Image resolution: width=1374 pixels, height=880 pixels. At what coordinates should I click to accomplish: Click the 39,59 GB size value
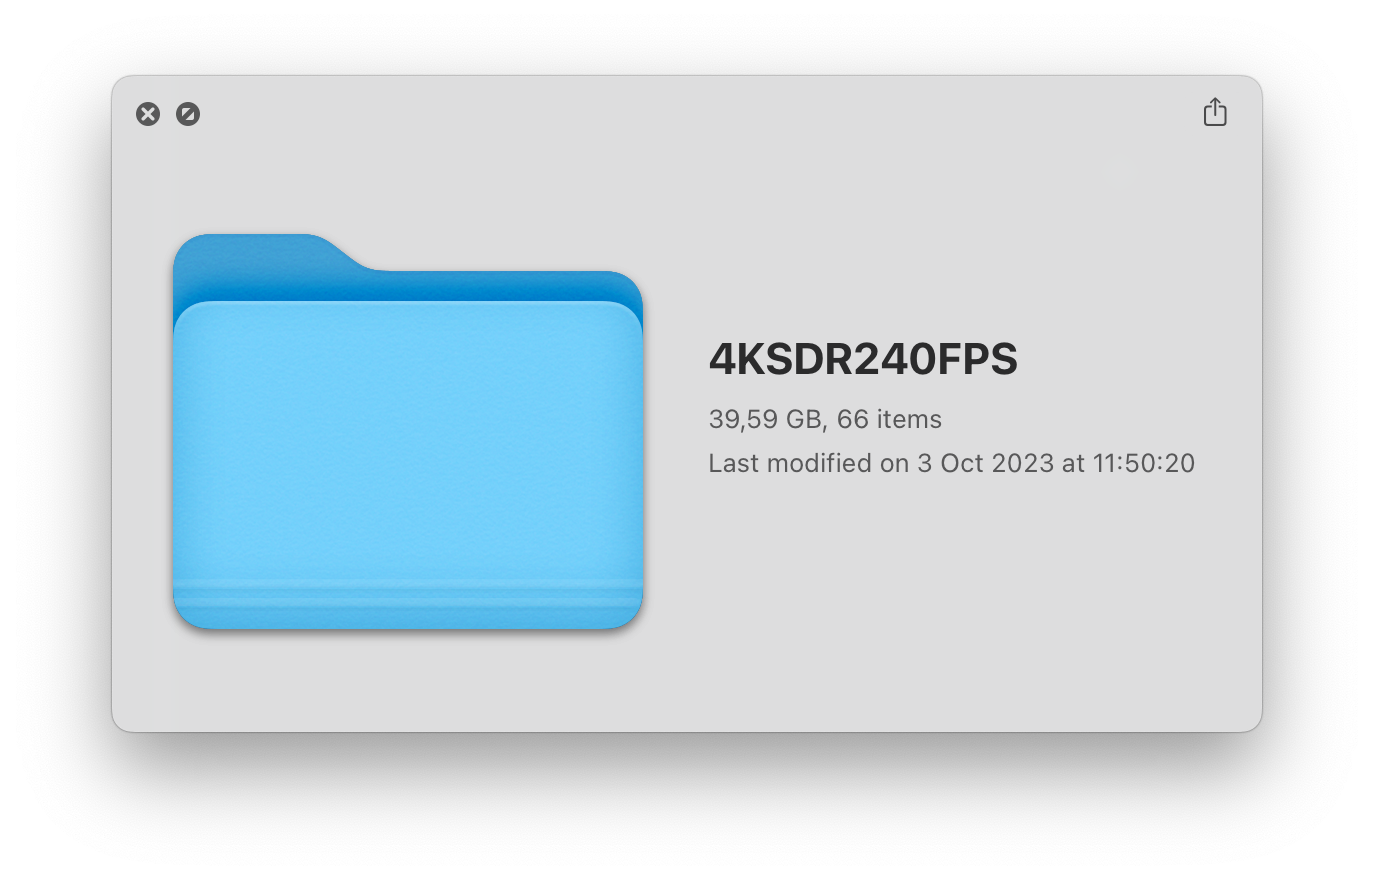pos(765,419)
